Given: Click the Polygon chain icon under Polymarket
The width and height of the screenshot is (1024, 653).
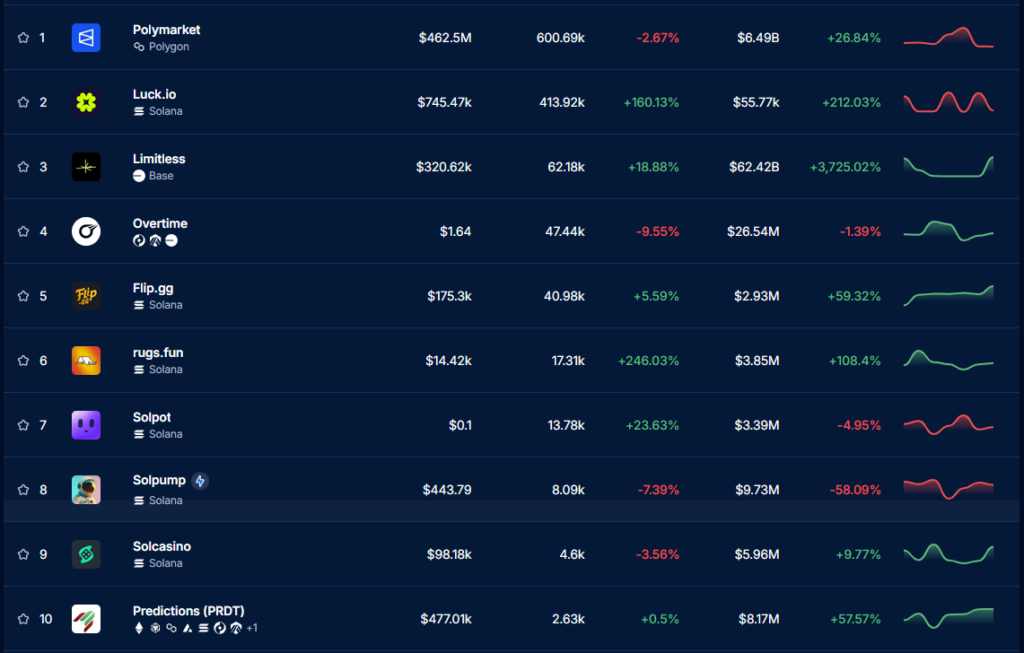Looking at the screenshot, I should (138, 47).
